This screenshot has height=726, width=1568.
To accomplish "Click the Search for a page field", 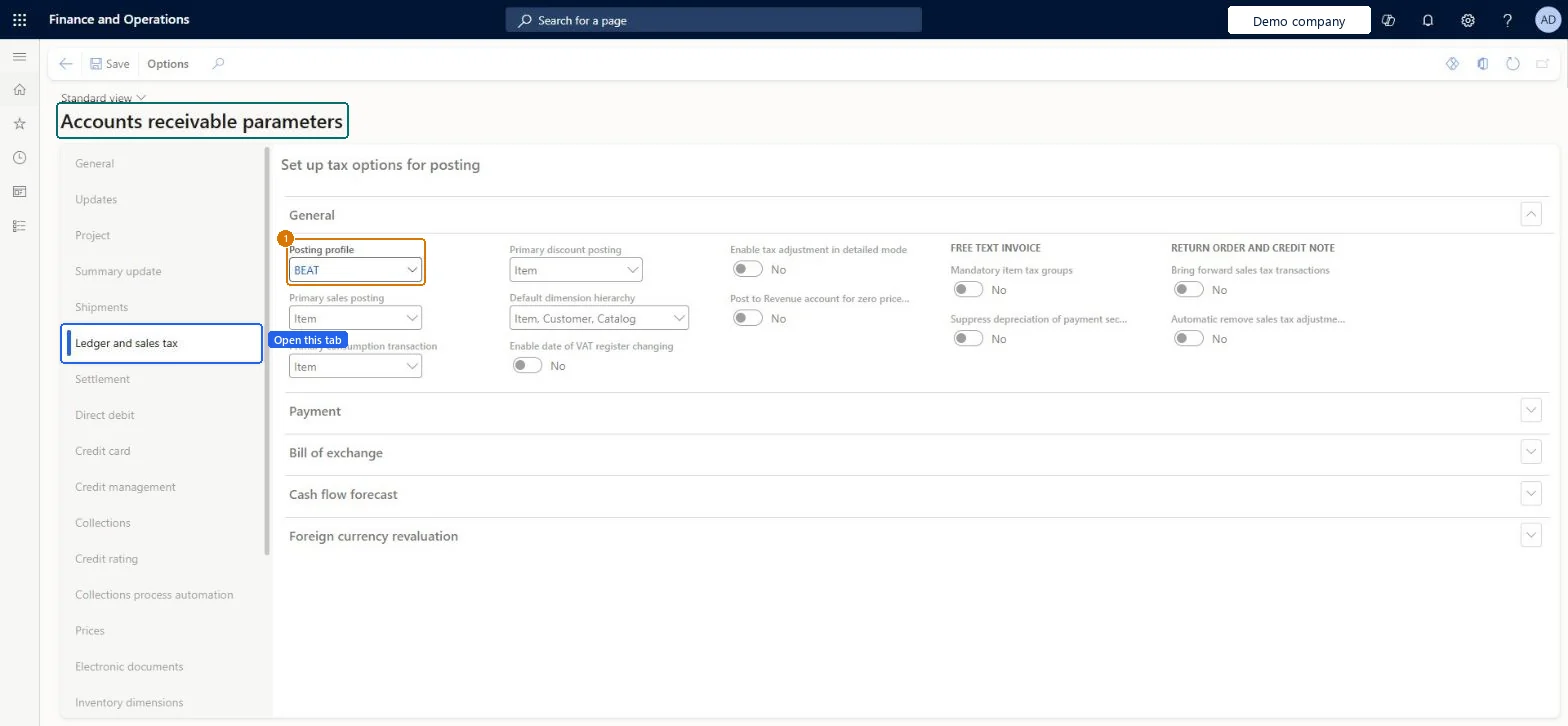I will [713, 20].
